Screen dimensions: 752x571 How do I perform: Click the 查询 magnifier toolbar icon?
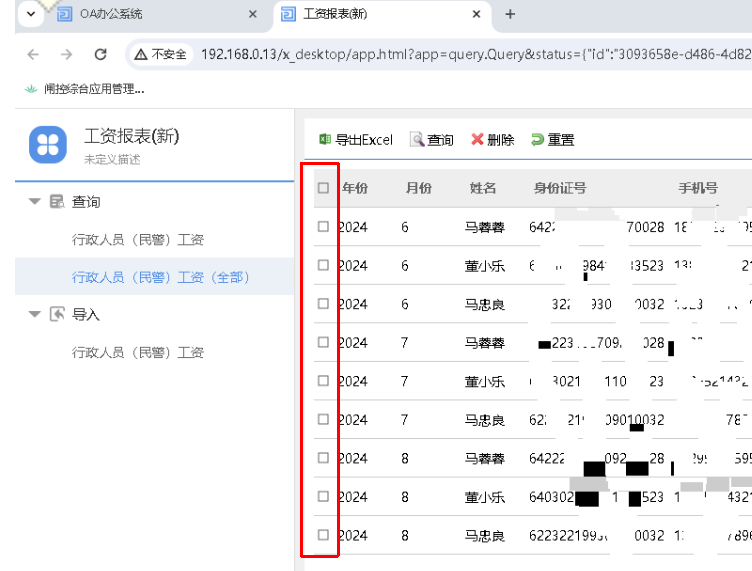coord(417,140)
